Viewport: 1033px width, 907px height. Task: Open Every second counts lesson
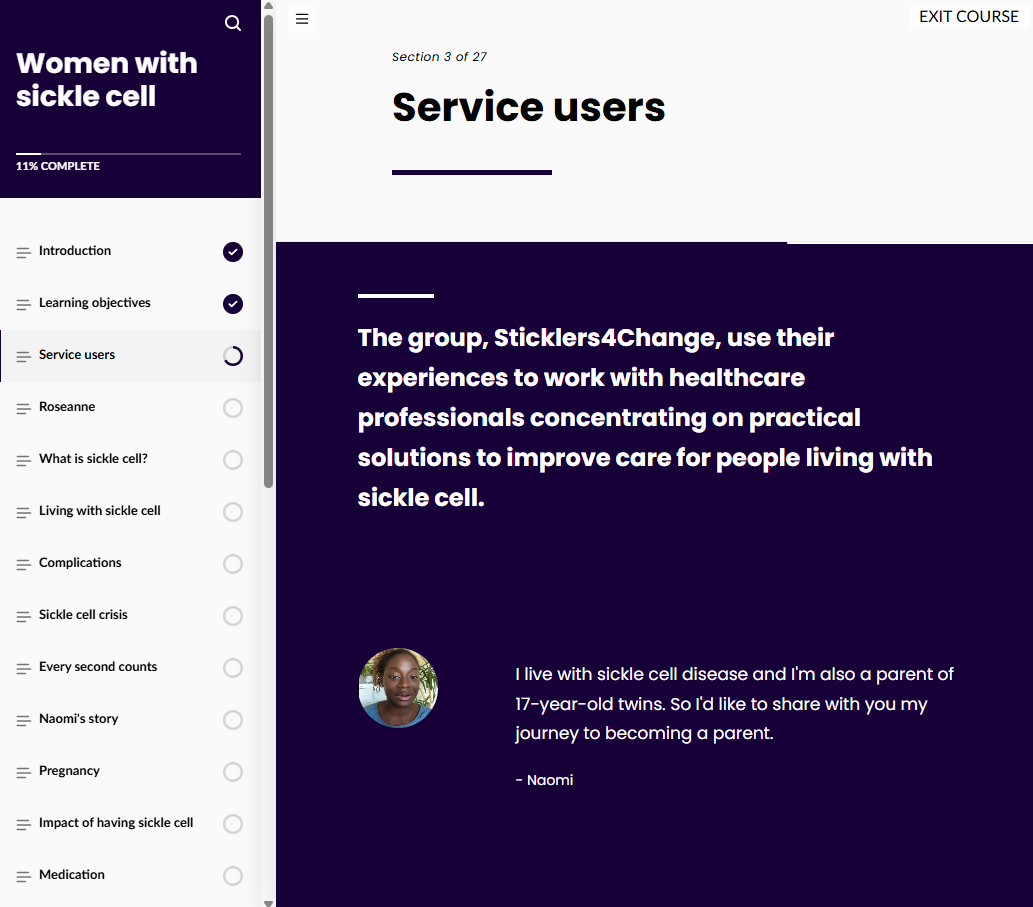tap(130, 668)
